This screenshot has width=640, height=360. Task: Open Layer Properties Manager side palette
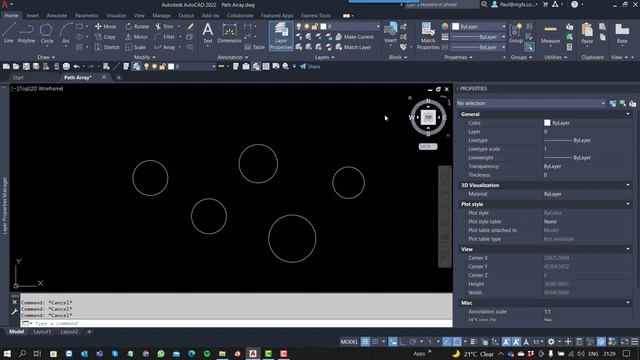[5, 206]
